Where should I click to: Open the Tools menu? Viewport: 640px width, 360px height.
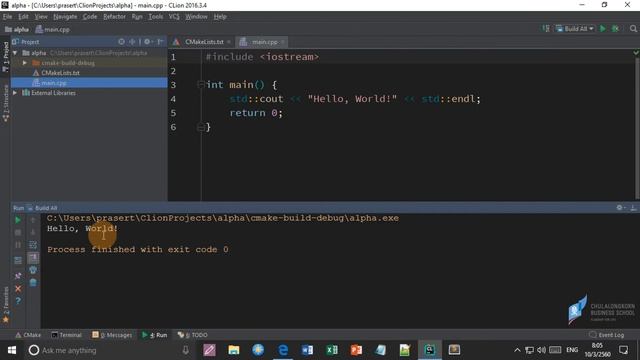(156, 17)
